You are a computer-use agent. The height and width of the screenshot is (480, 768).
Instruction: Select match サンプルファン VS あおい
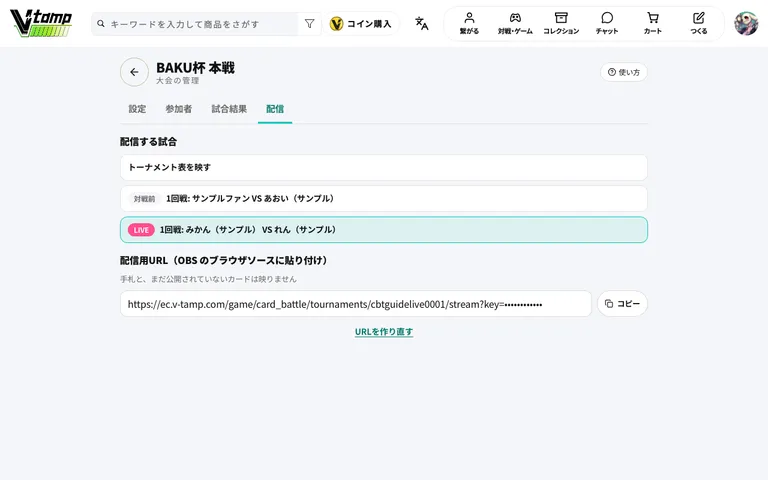pyautogui.click(x=384, y=198)
